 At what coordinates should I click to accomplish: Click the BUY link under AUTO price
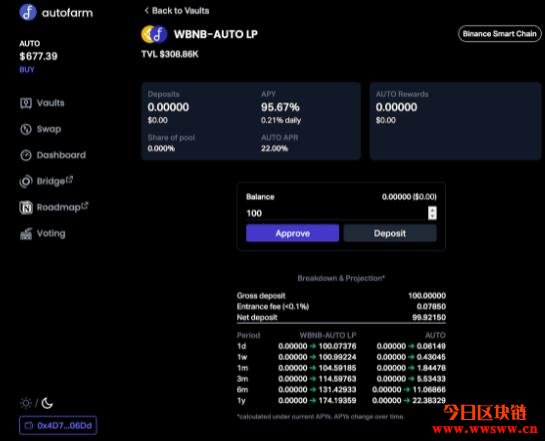tap(27, 70)
